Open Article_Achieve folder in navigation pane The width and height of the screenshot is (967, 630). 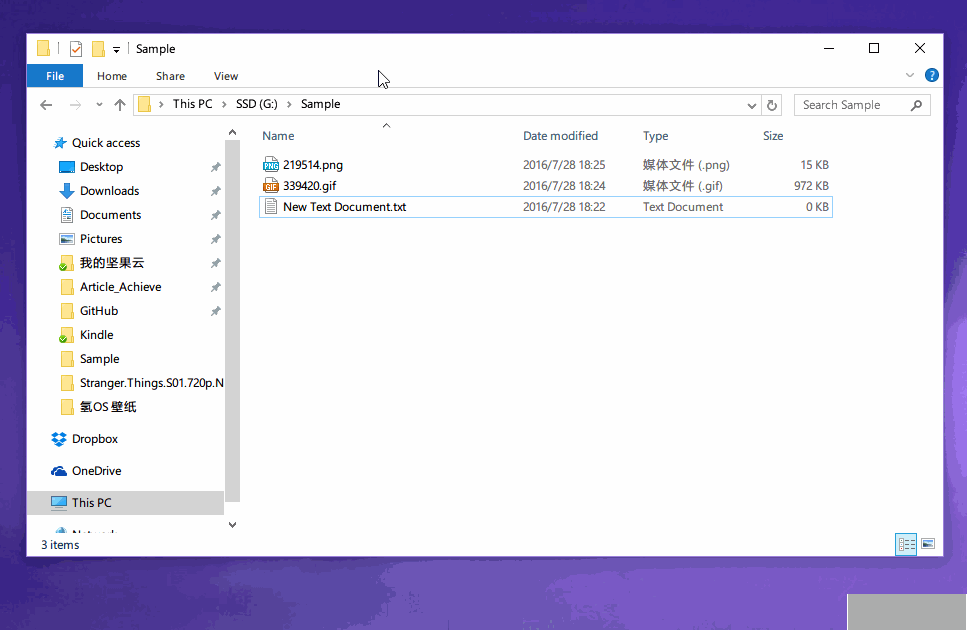(120, 287)
